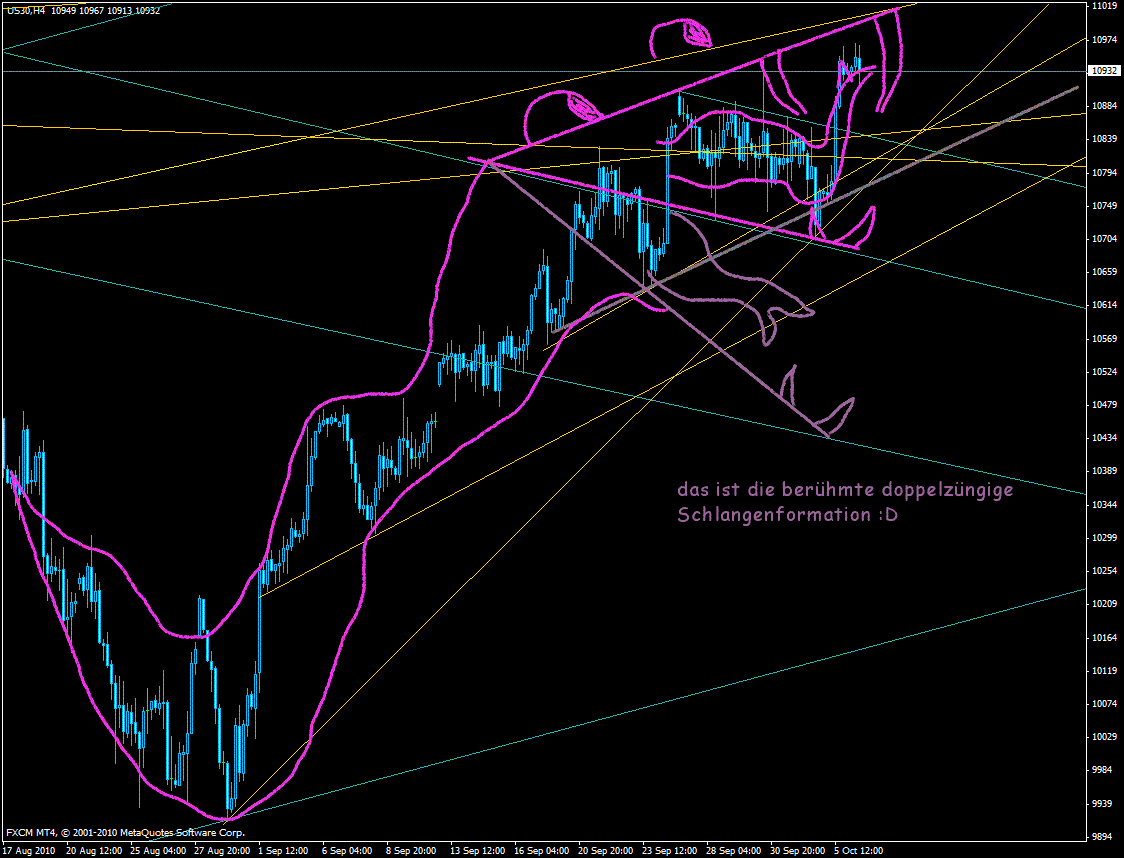Click the price axis value 10974
The width and height of the screenshot is (1124, 858).
(1105, 39)
